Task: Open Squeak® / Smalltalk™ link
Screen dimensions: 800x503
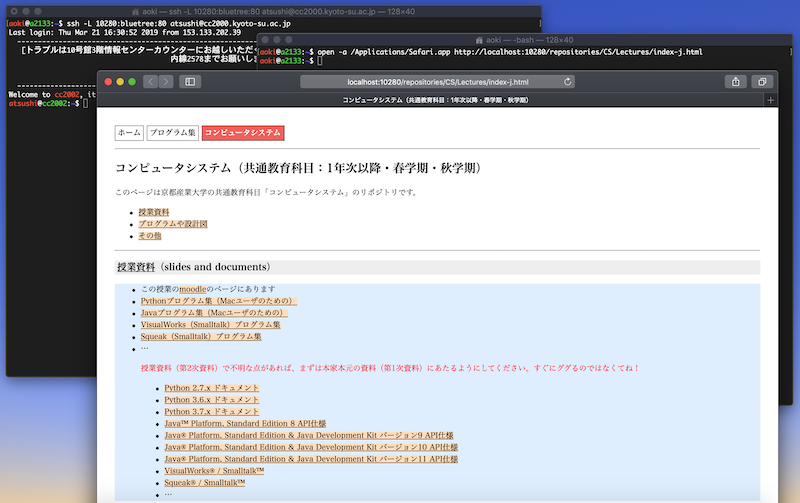Action: point(205,483)
